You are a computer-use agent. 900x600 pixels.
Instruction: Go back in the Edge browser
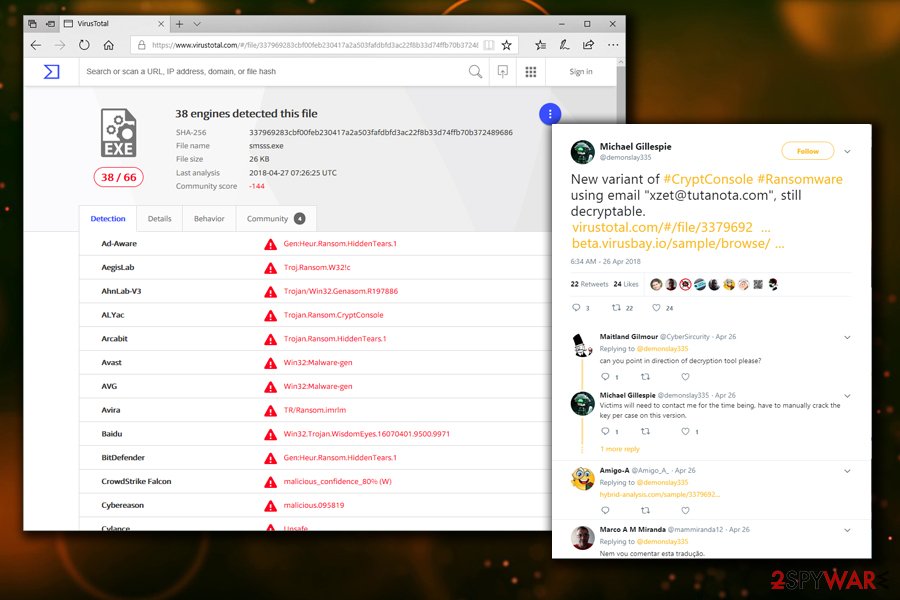(x=36, y=45)
